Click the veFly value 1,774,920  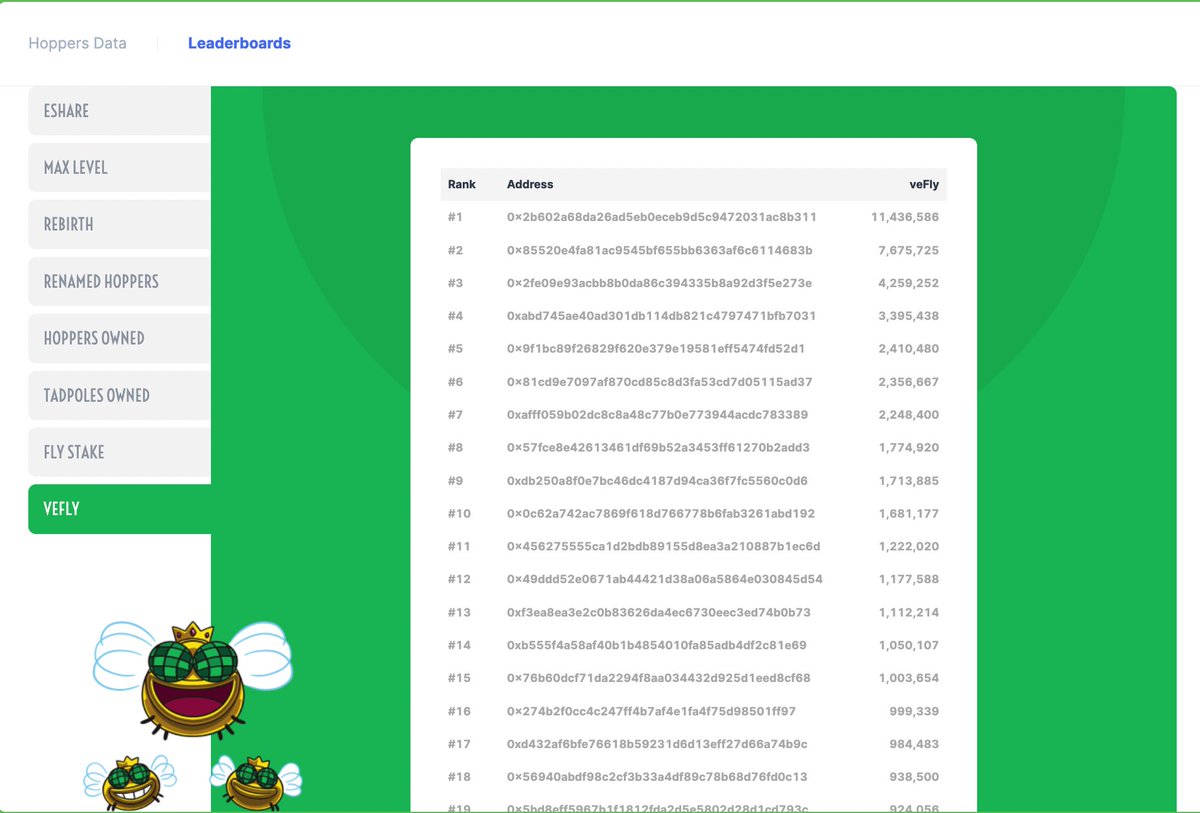pos(909,448)
